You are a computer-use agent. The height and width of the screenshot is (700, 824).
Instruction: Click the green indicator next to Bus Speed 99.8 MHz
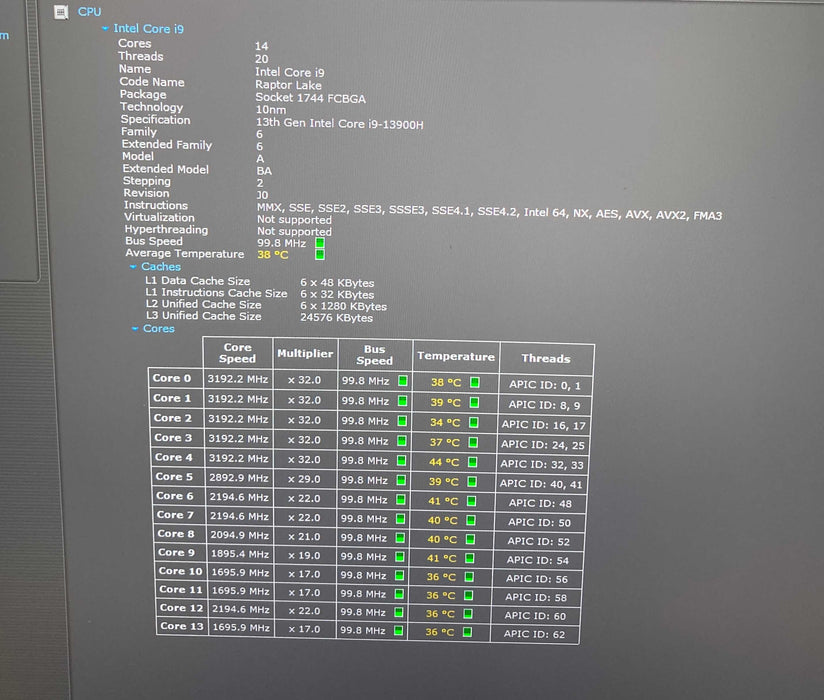pyautogui.click(x=320, y=243)
